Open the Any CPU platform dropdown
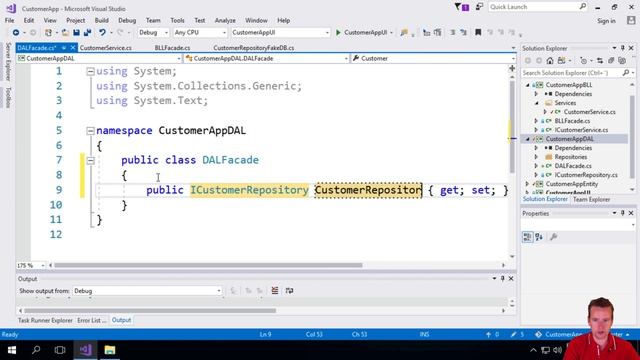This screenshot has width=640, height=360. [x=200, y=32]
